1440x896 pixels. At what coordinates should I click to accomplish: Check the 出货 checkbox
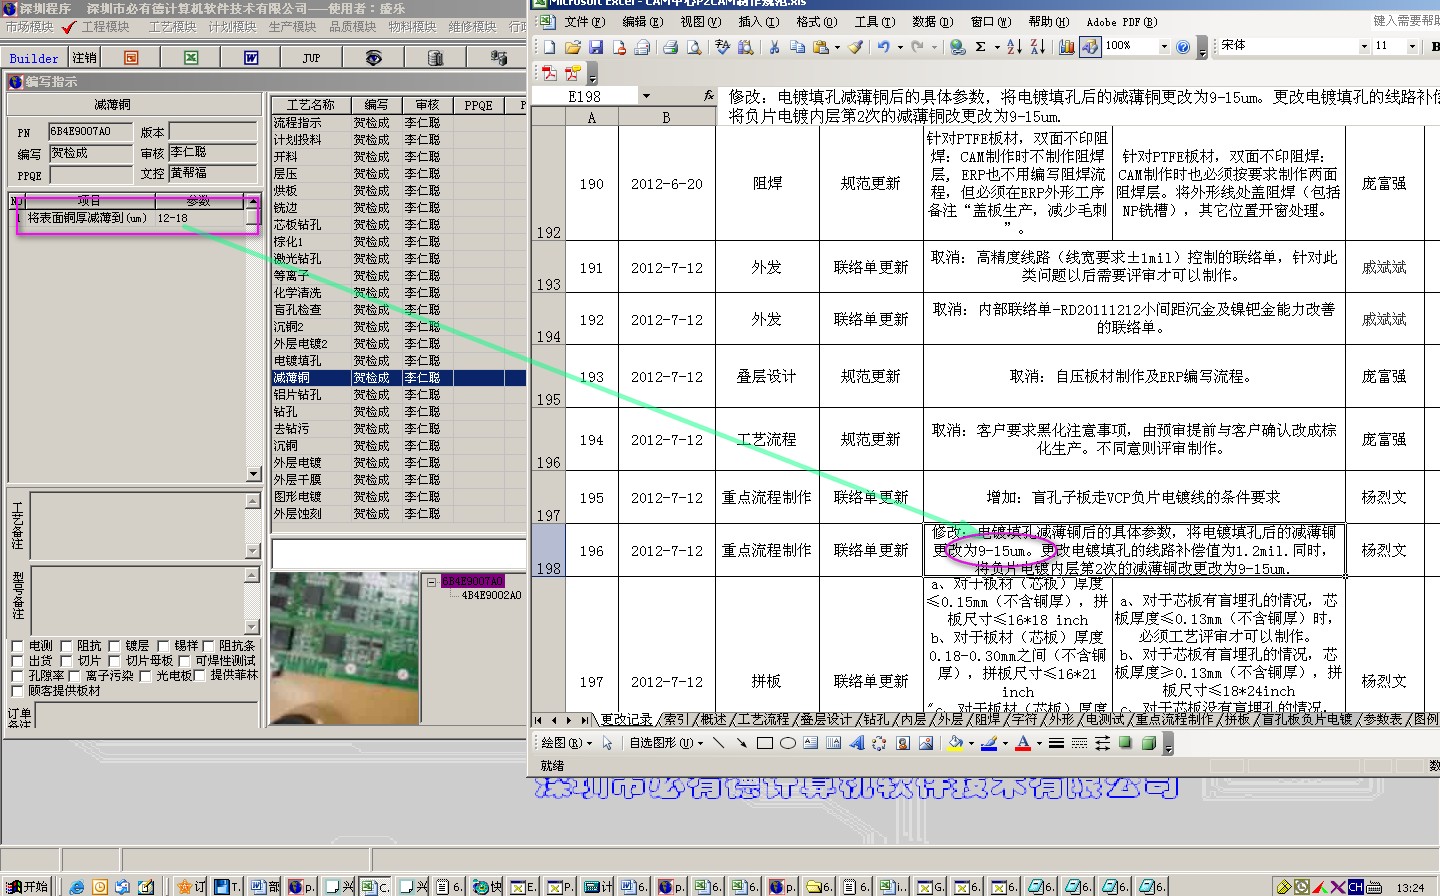pyautogui.click(x=17, y=661)
